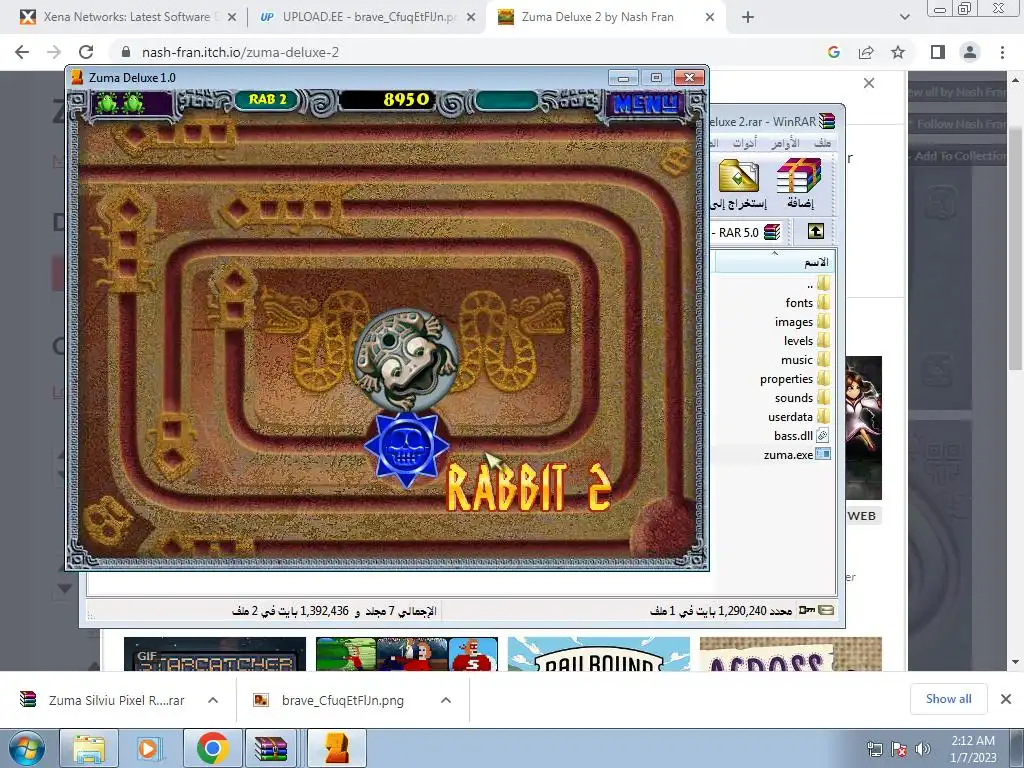Click Show all downloads
1024x768 pixels.
pyautogui.click(x=948, y=699)
